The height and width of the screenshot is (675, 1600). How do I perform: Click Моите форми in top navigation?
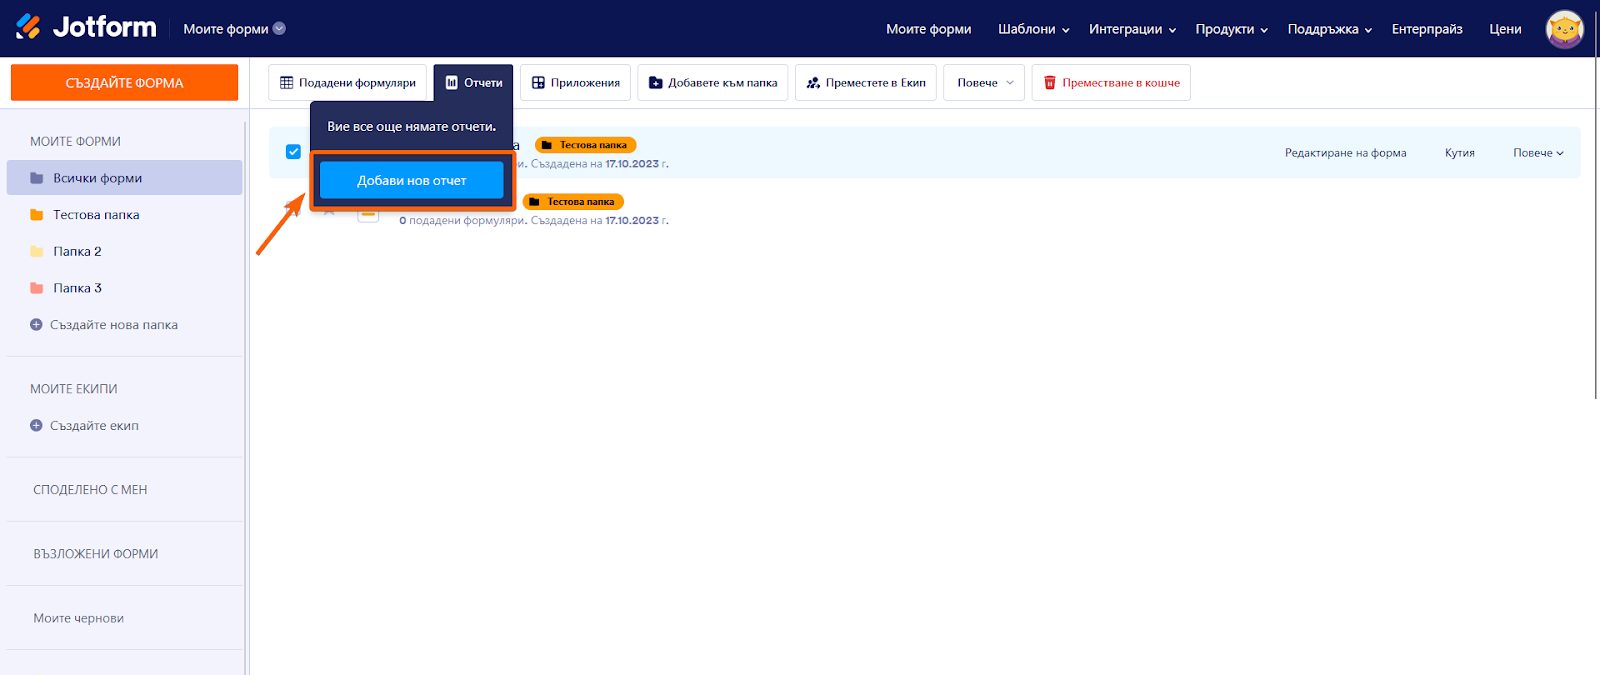(929, 29)
